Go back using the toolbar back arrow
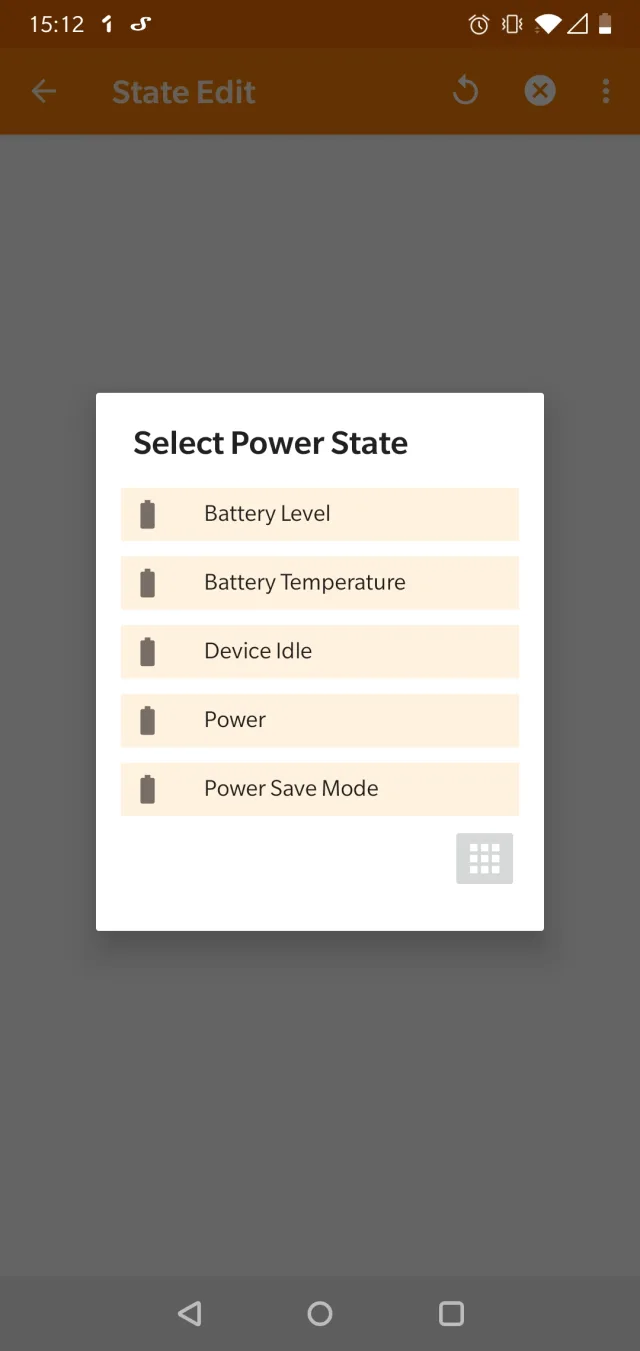 (x=44, y=91)
